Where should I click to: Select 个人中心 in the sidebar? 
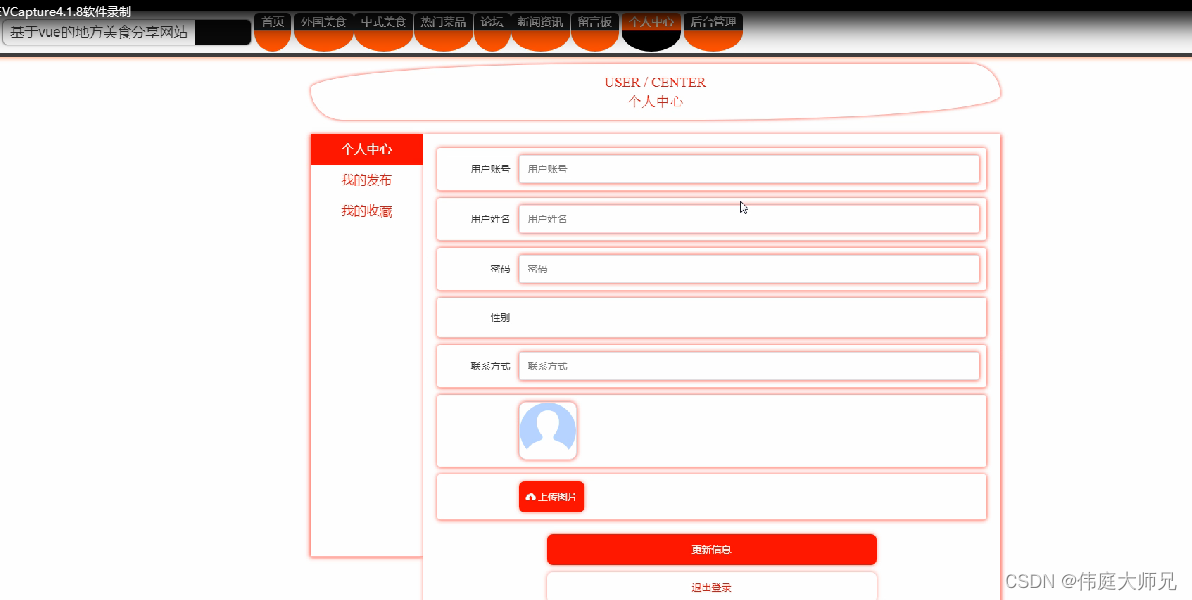[366, 149]
